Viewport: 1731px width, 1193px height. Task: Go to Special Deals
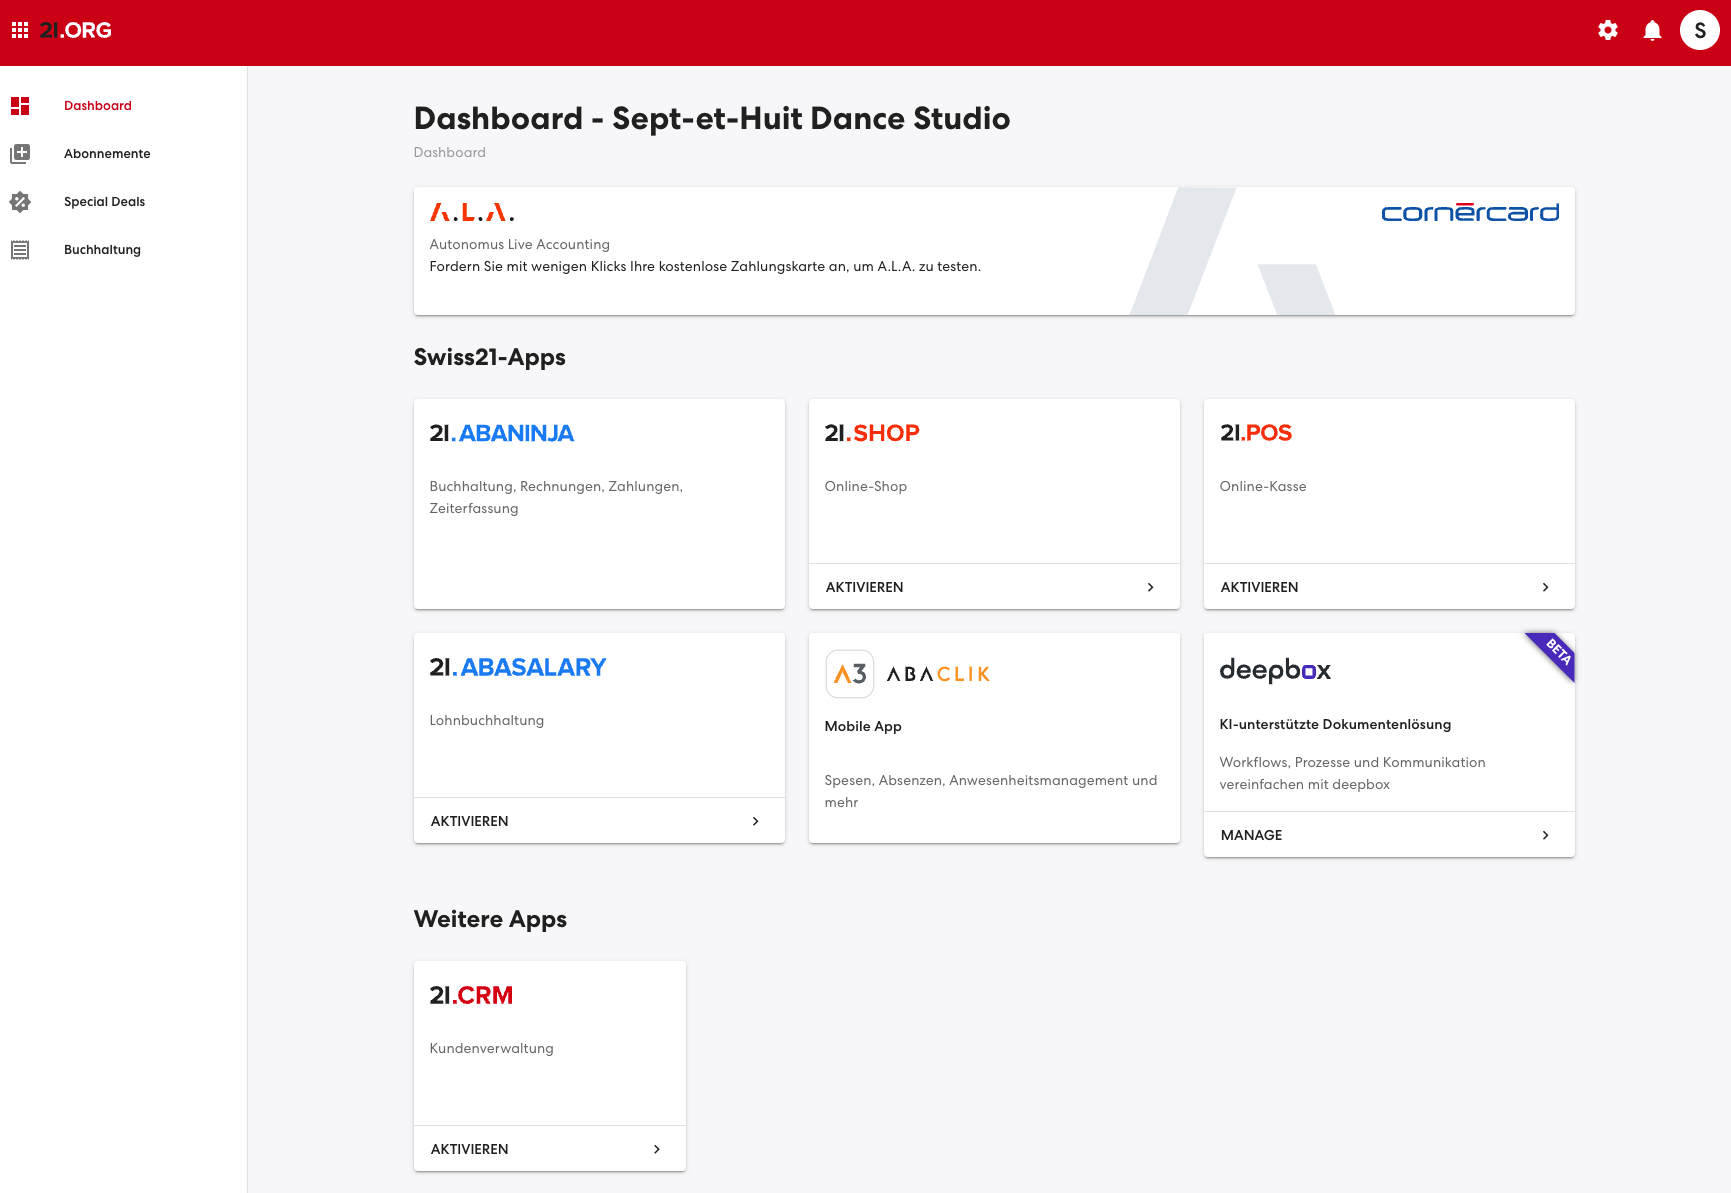pyautogui.click(x=104, y=201)
